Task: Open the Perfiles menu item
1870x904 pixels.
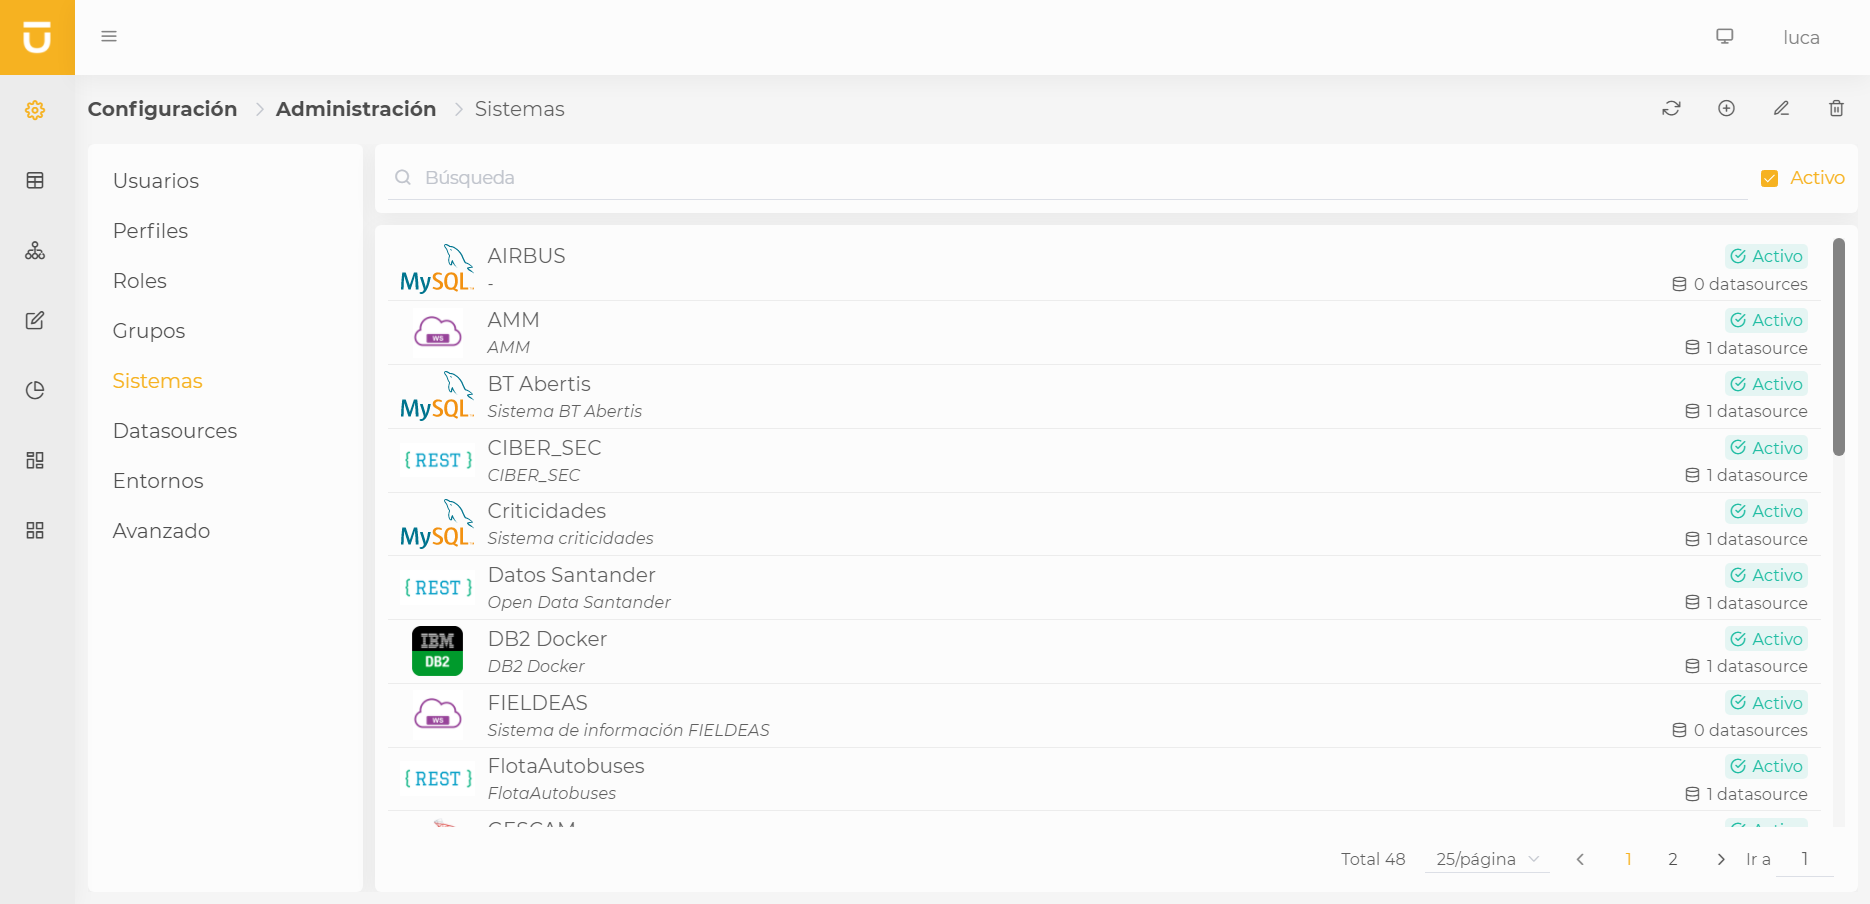Action: (150, 231)
